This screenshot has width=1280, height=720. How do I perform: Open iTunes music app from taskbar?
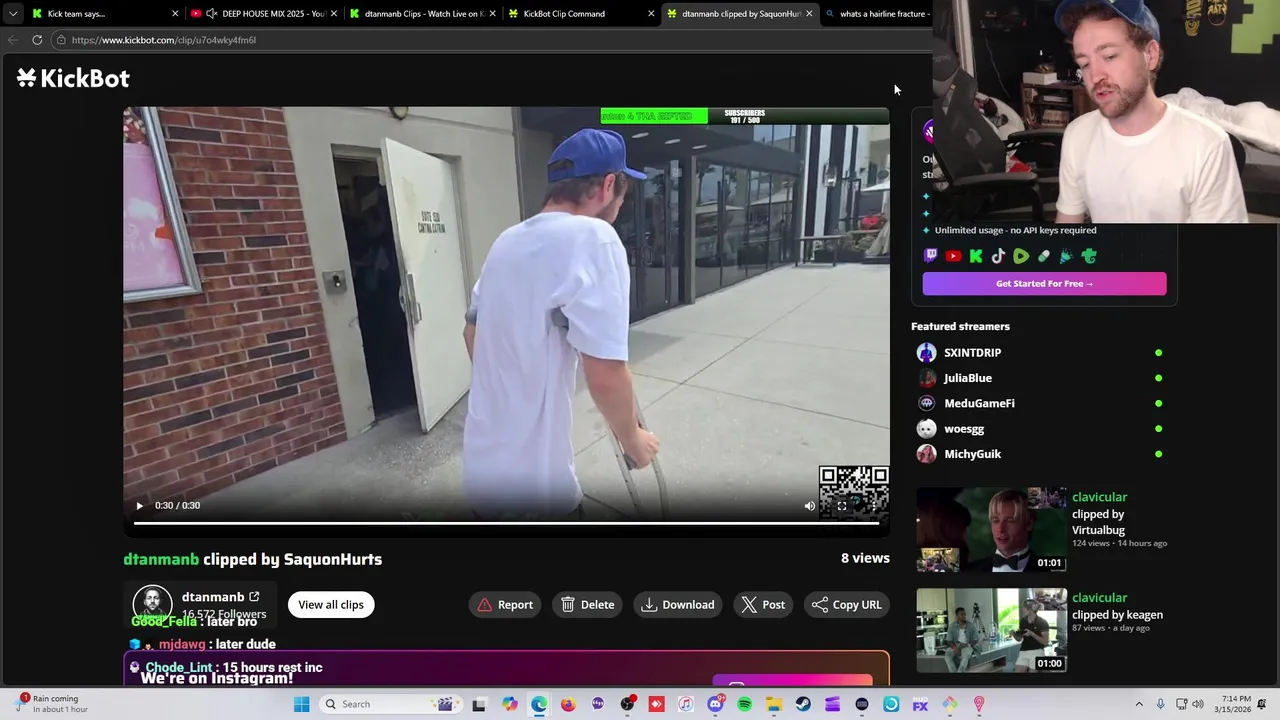coord(685,704)
